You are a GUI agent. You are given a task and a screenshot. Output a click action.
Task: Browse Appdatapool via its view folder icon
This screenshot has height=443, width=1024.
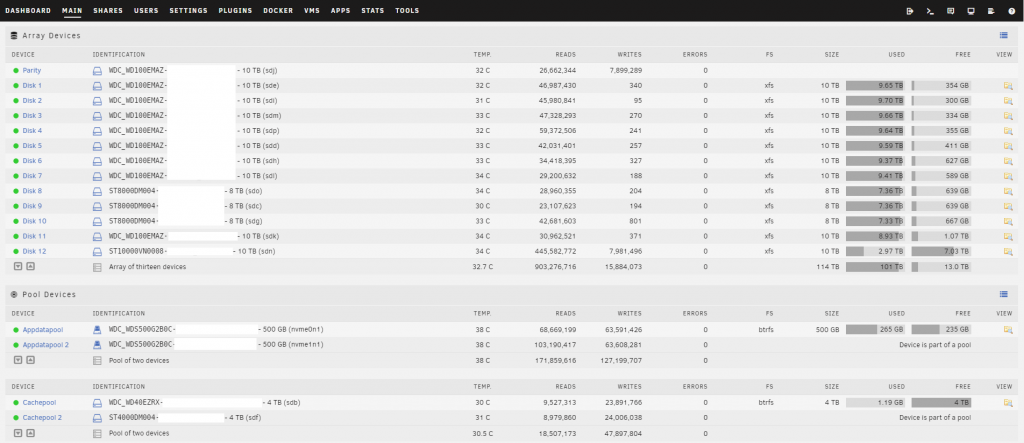pyautogui.click(x=1008, y=329)
